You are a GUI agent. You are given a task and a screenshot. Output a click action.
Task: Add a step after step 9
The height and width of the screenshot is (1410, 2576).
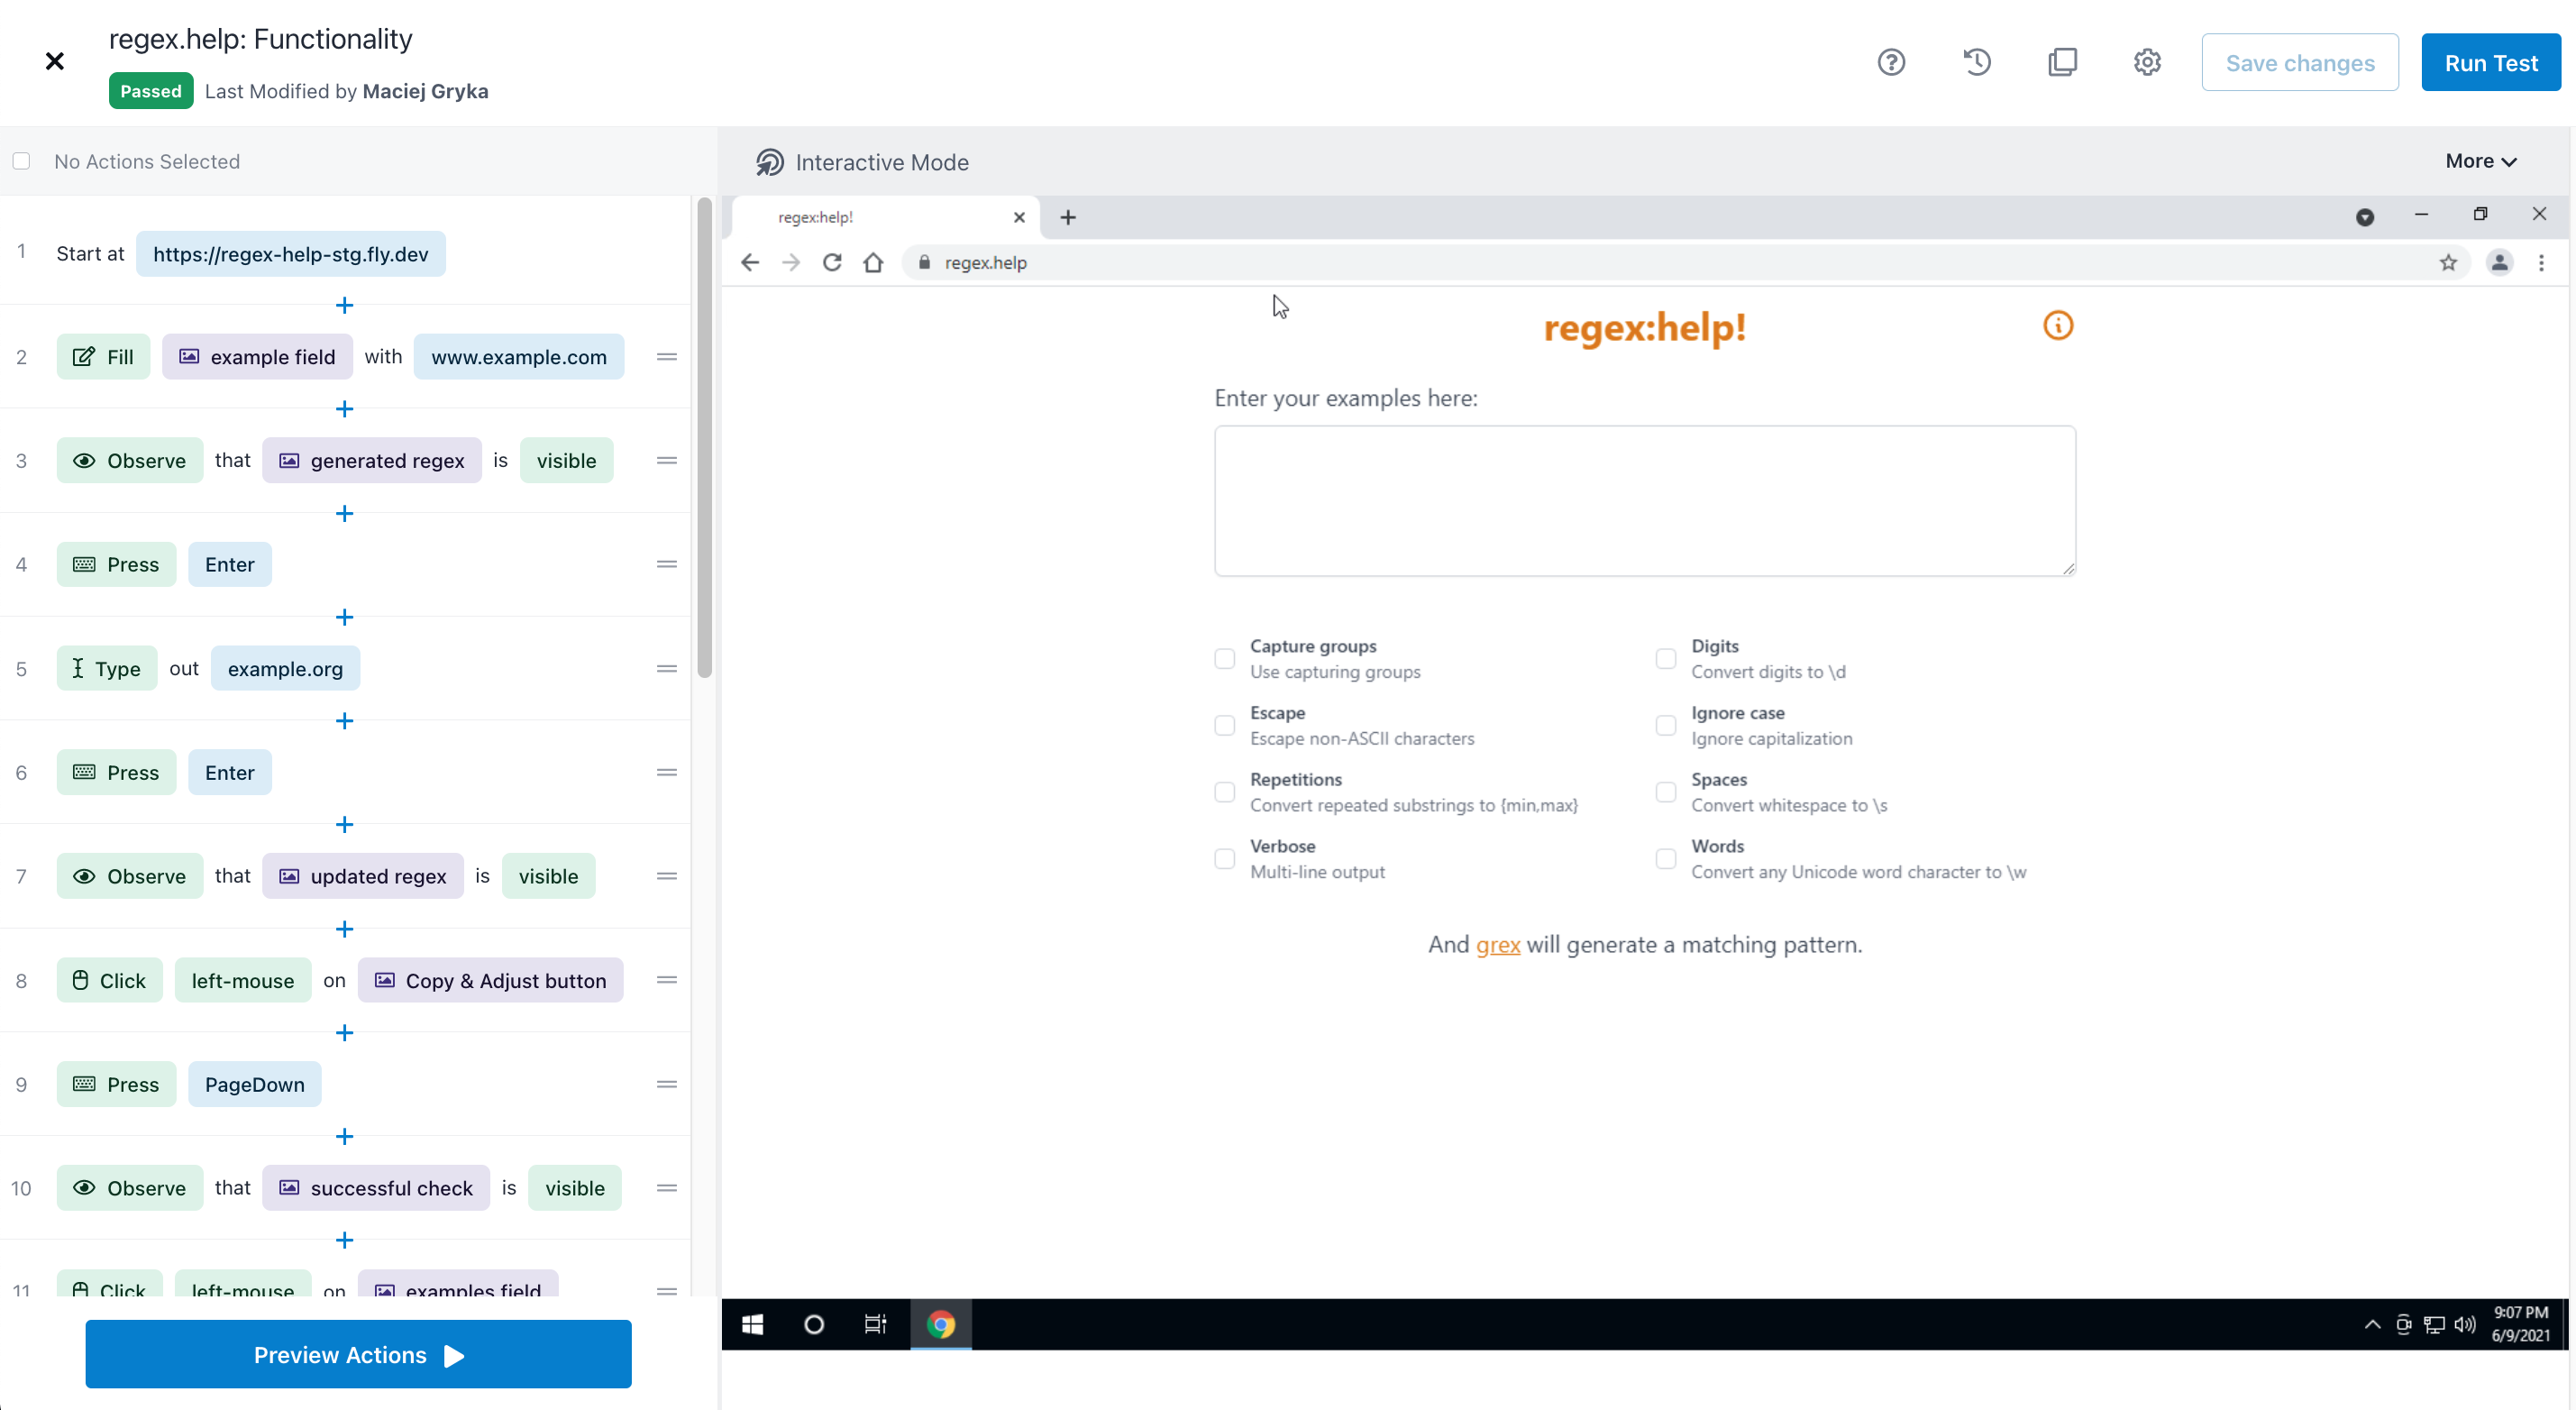344,1136
